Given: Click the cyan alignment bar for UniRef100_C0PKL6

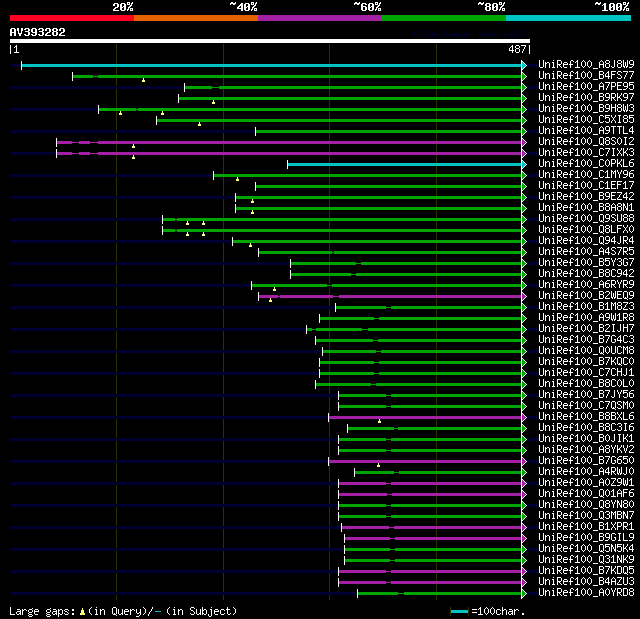Looking at the screenshot, I should (404, 164).
